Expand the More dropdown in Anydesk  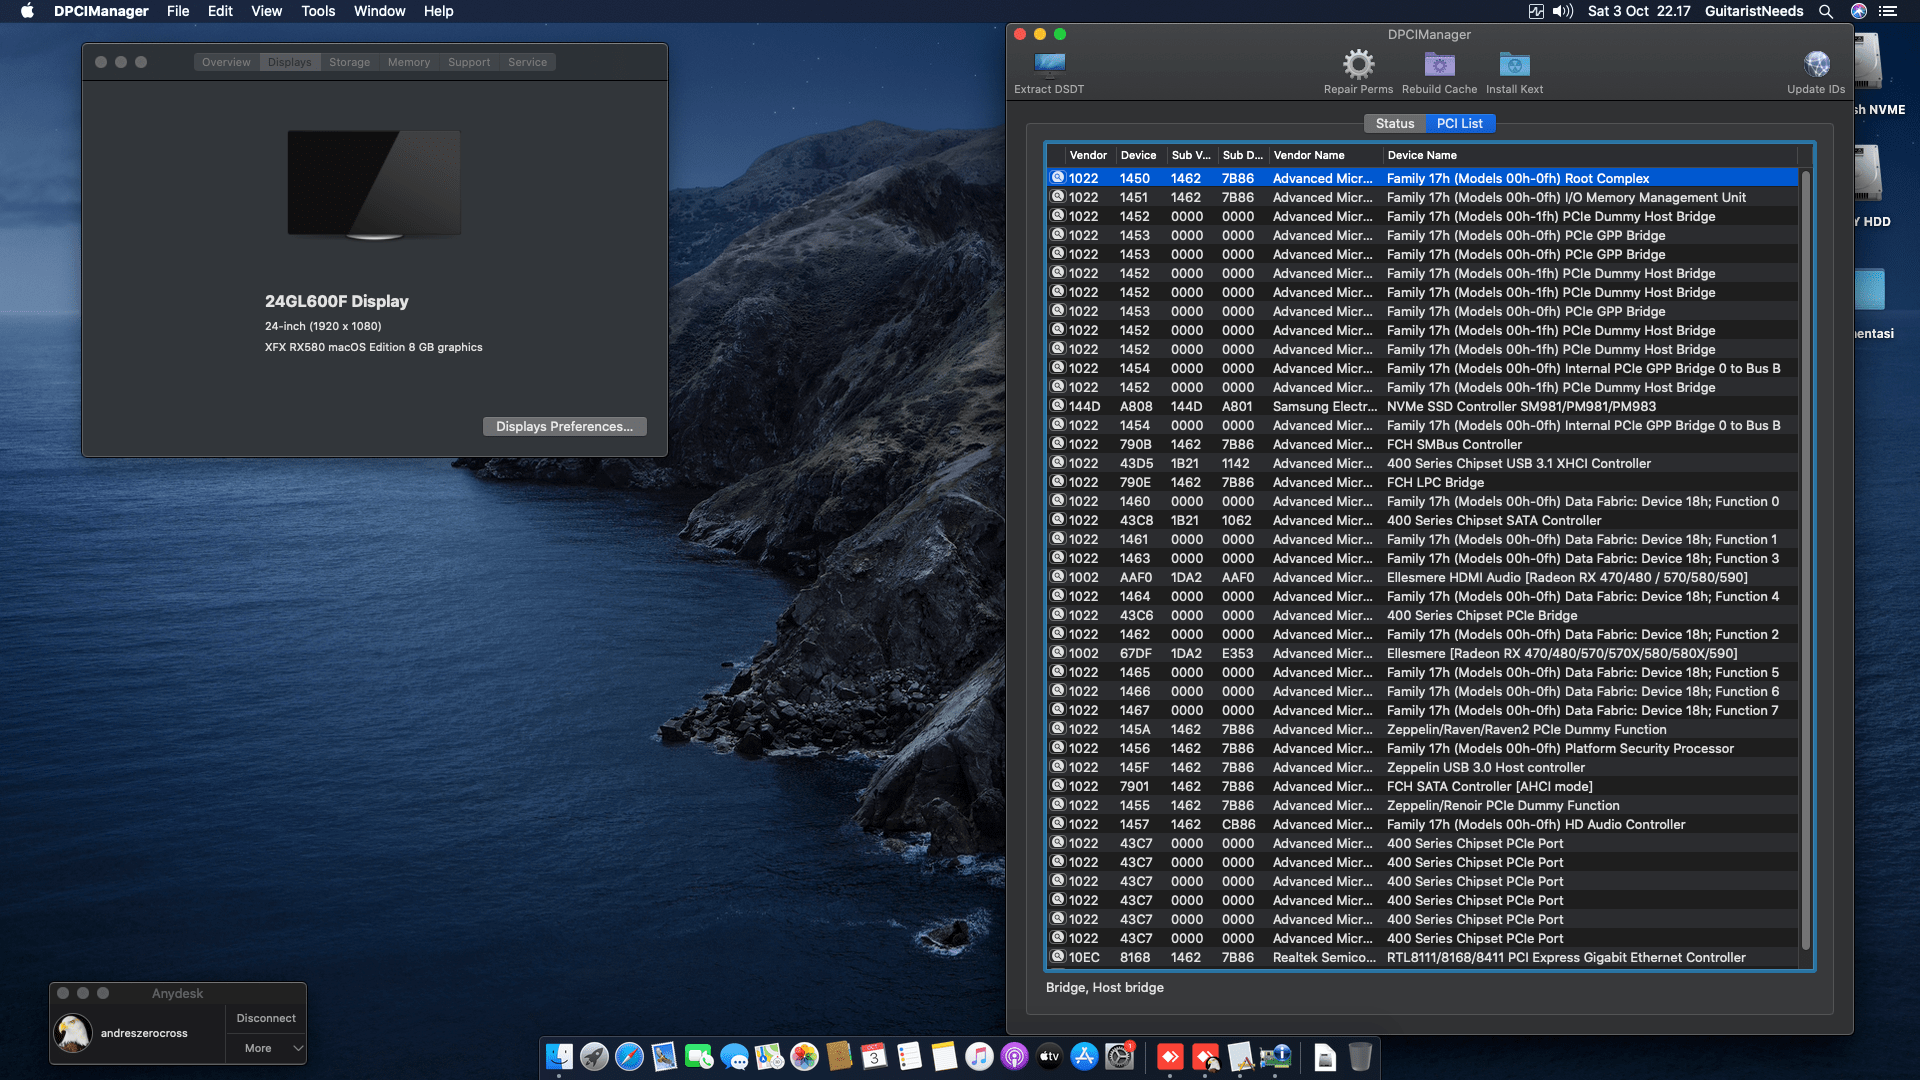click(266, 1048)
